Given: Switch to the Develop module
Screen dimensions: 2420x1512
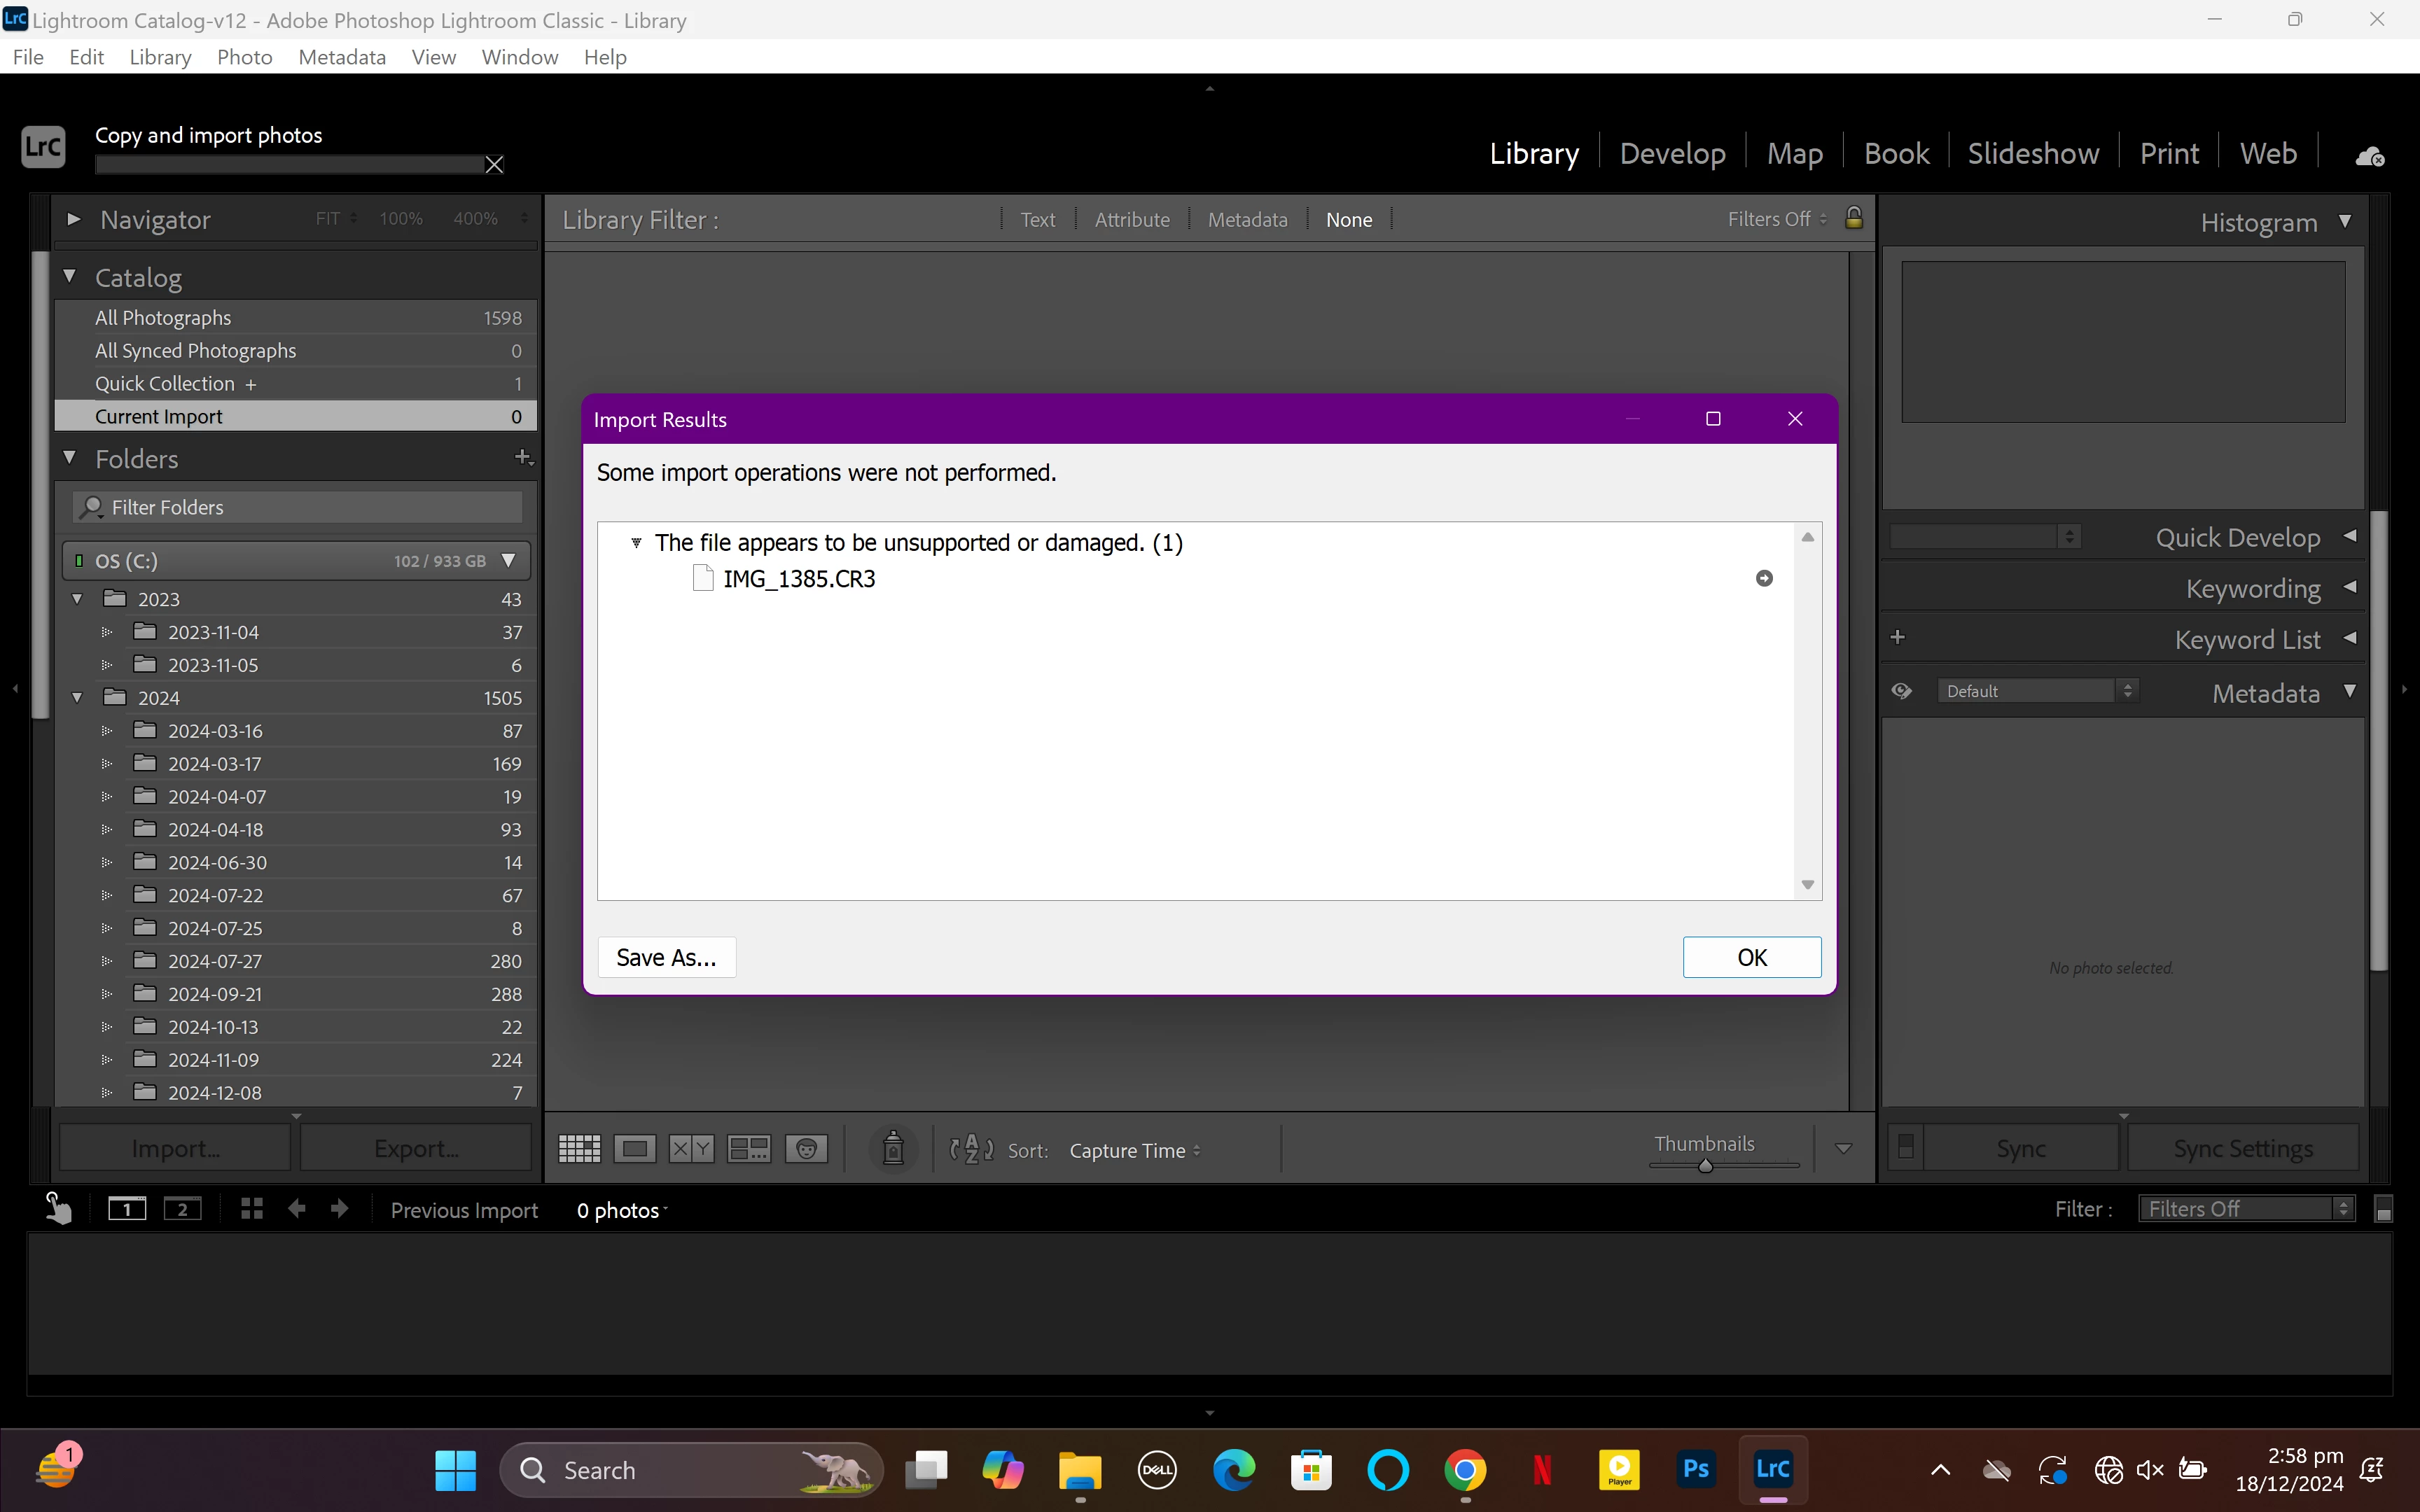Looking at the screenshot, I should [1672, 153].
